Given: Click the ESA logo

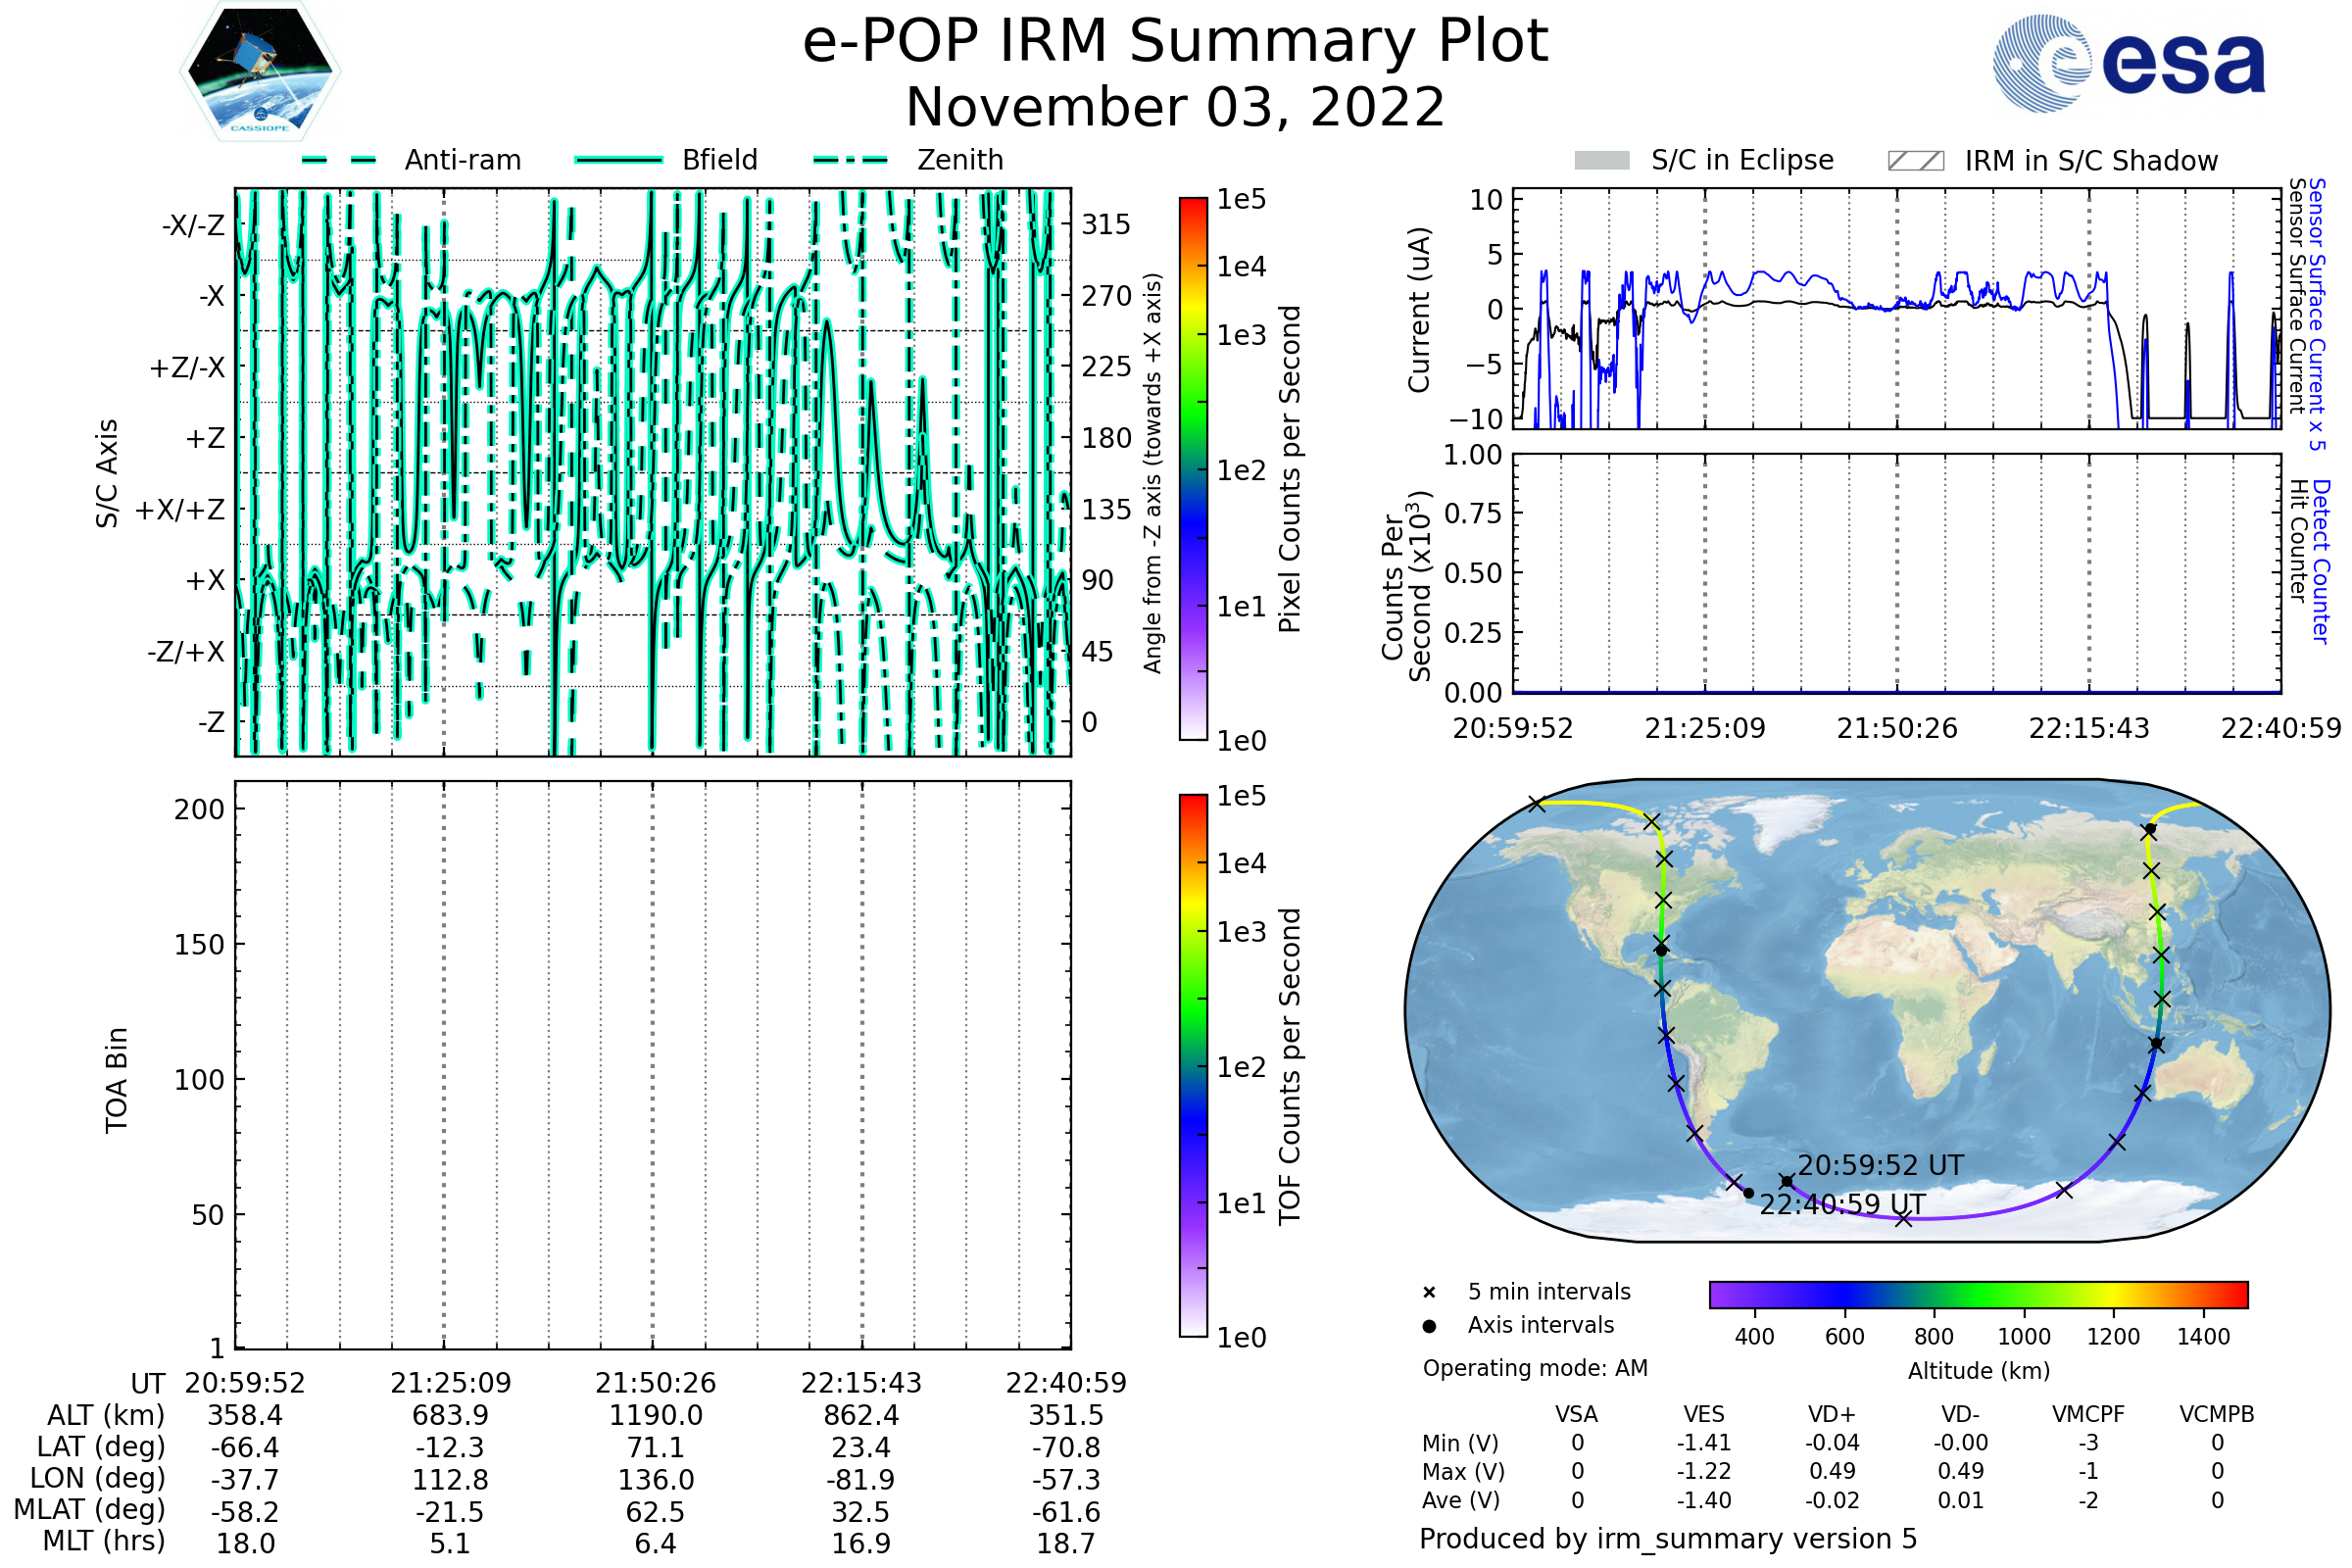Looking at the screenshot, I should (2130, 64).
